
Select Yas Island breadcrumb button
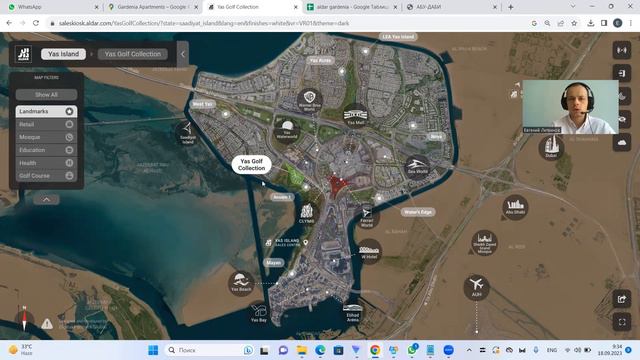point(63,54)
